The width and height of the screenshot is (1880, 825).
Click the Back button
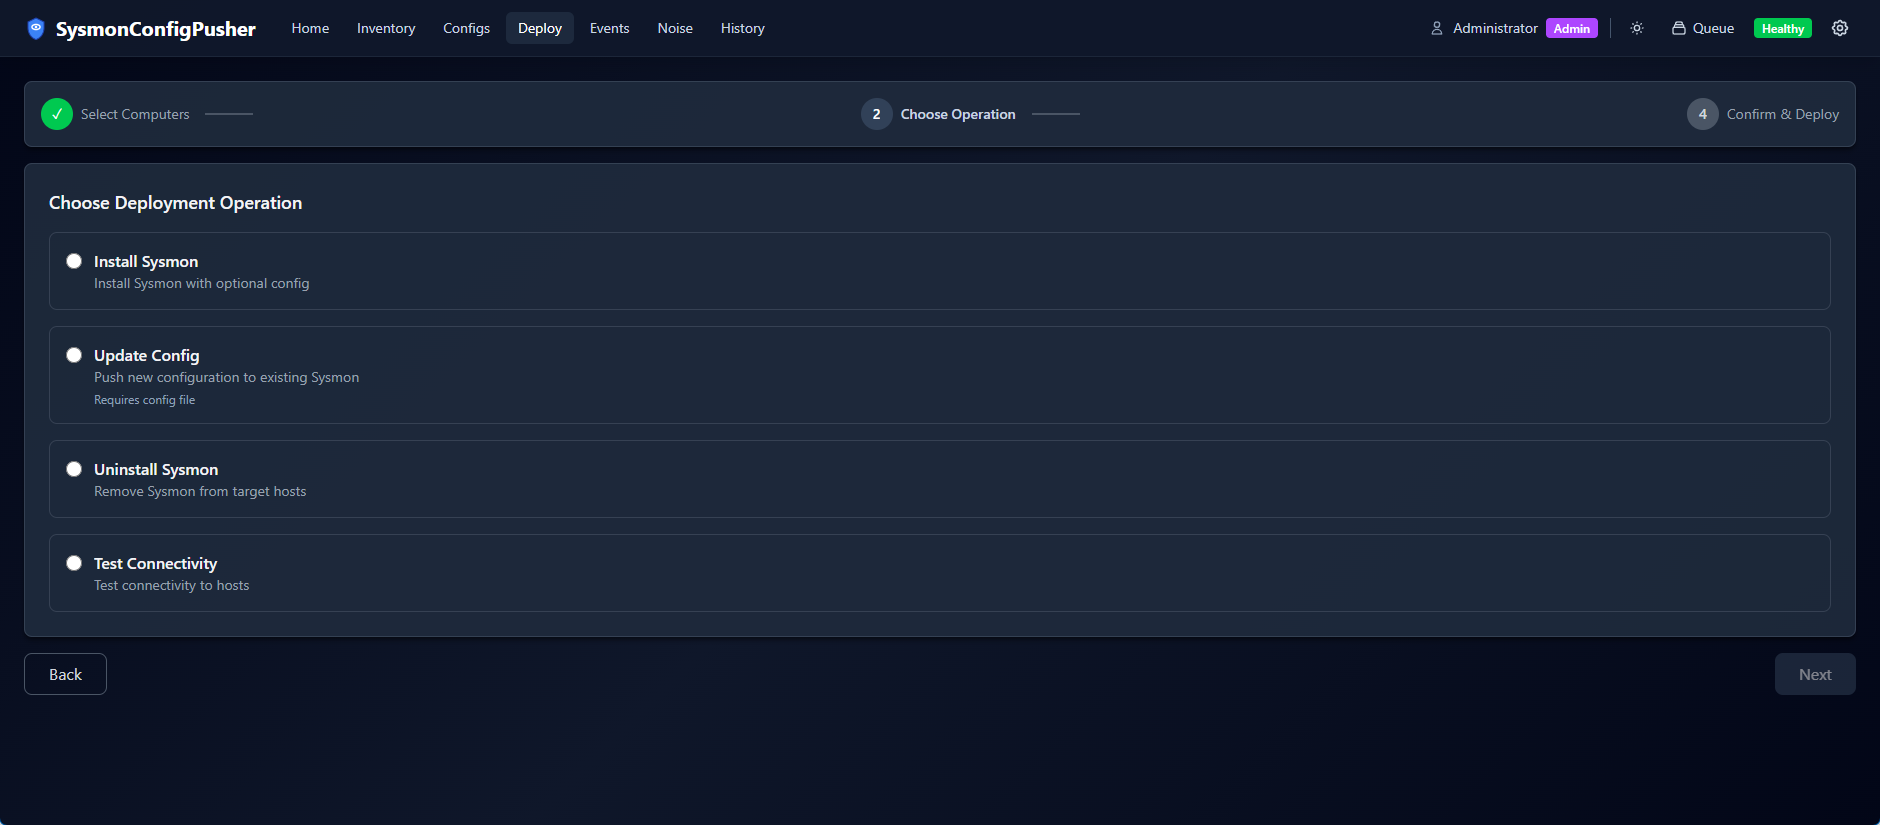[x=65, y=674]
